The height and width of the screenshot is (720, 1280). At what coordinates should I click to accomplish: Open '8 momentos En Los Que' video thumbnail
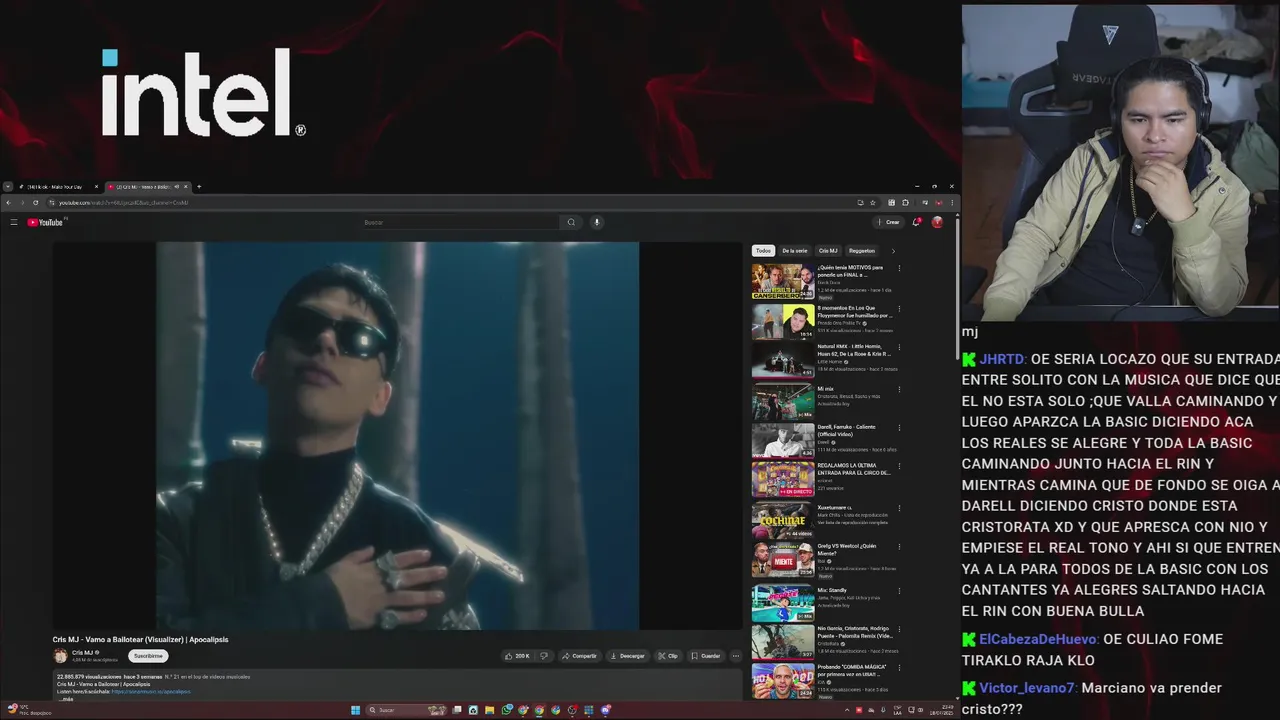tap(783, 321)
